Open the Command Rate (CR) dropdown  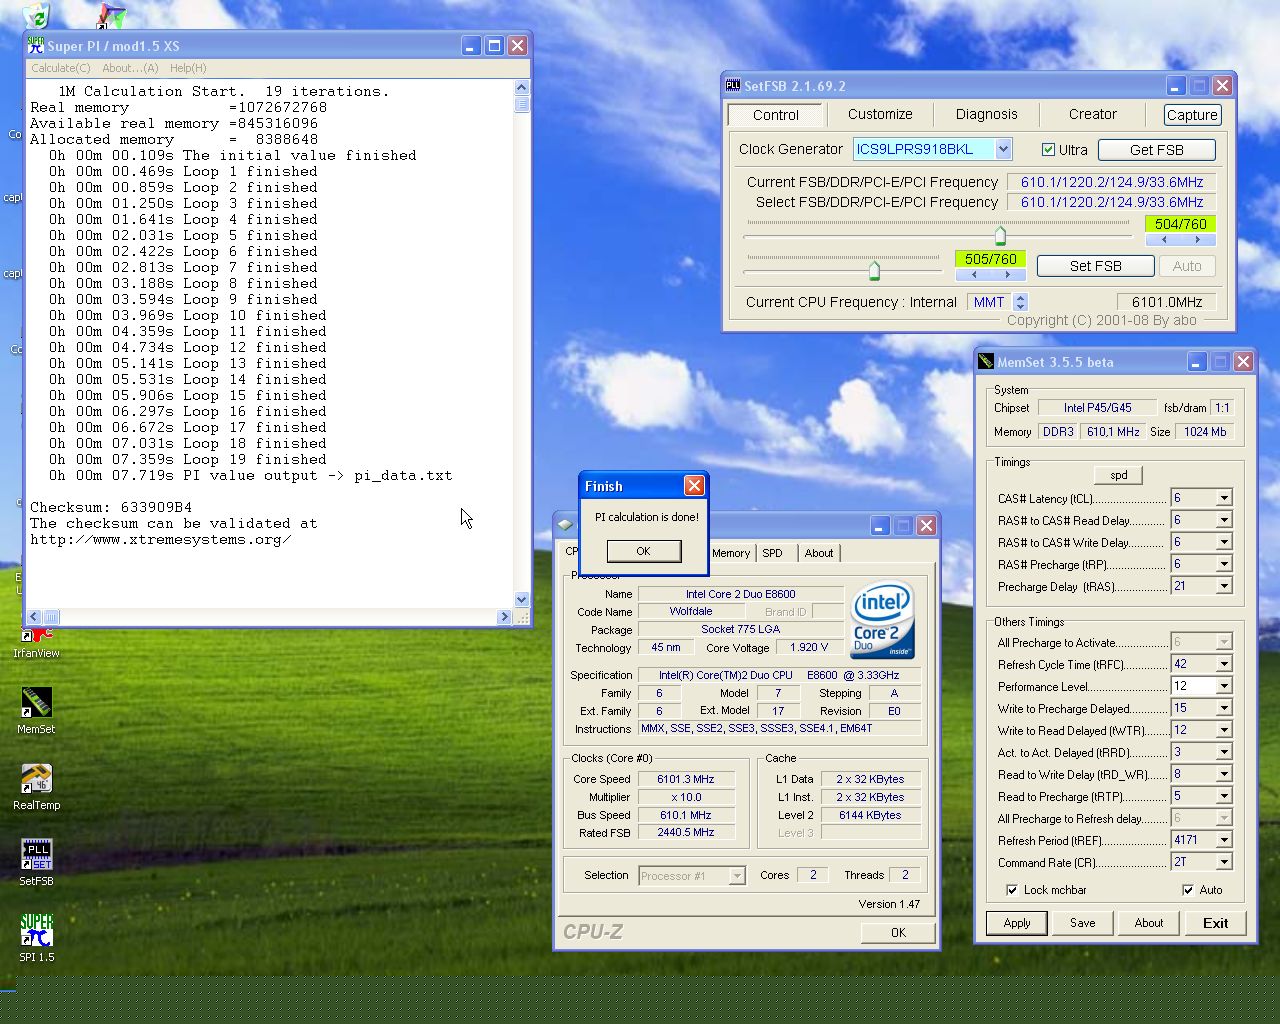[1223, 862]
